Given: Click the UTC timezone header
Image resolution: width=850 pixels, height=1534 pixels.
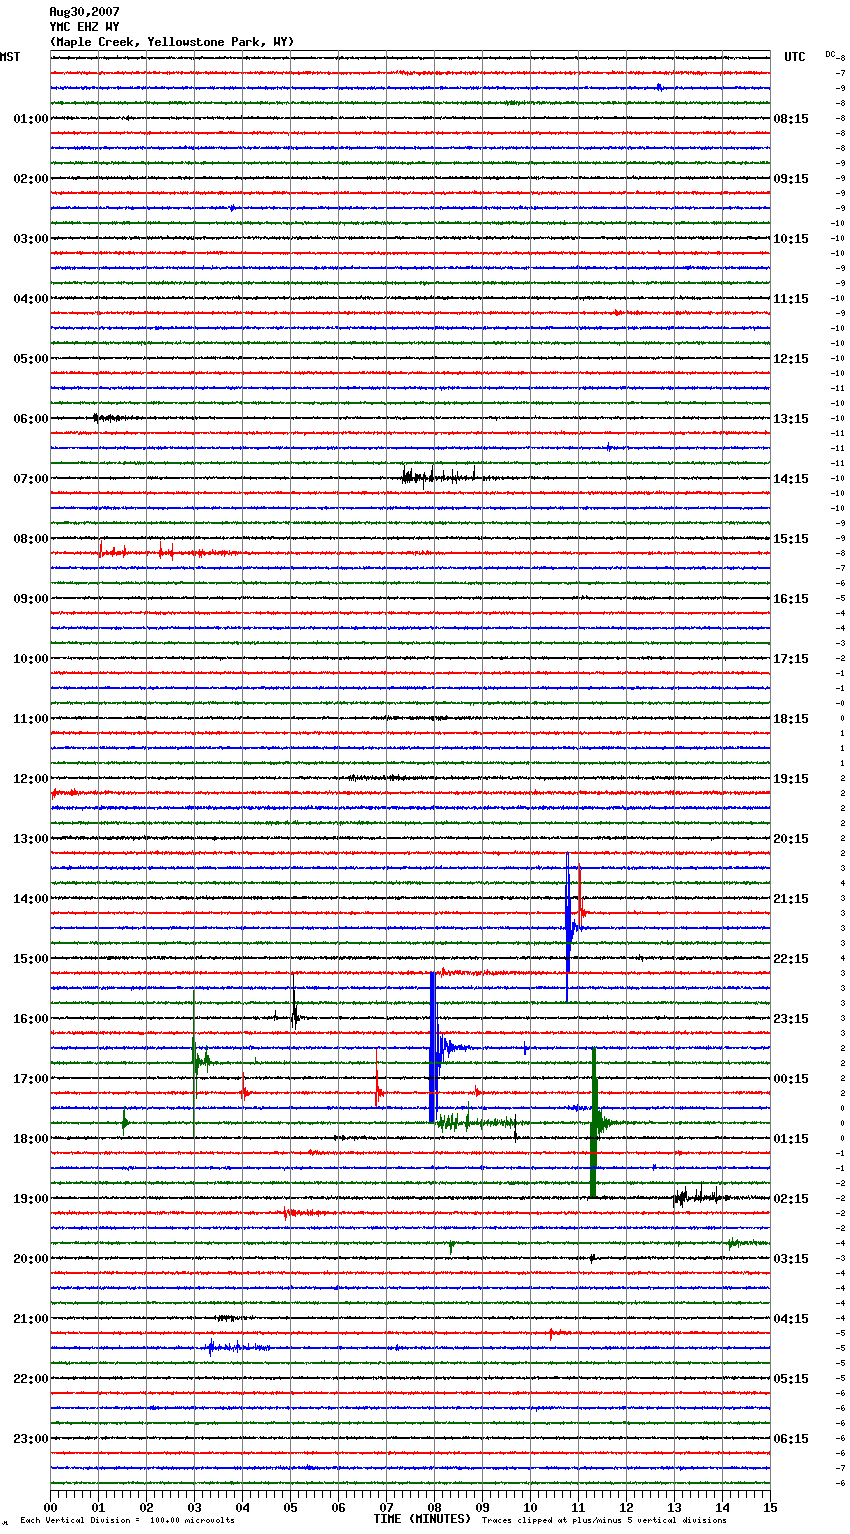Looking at the screenshot, I should tap(795, 57).
